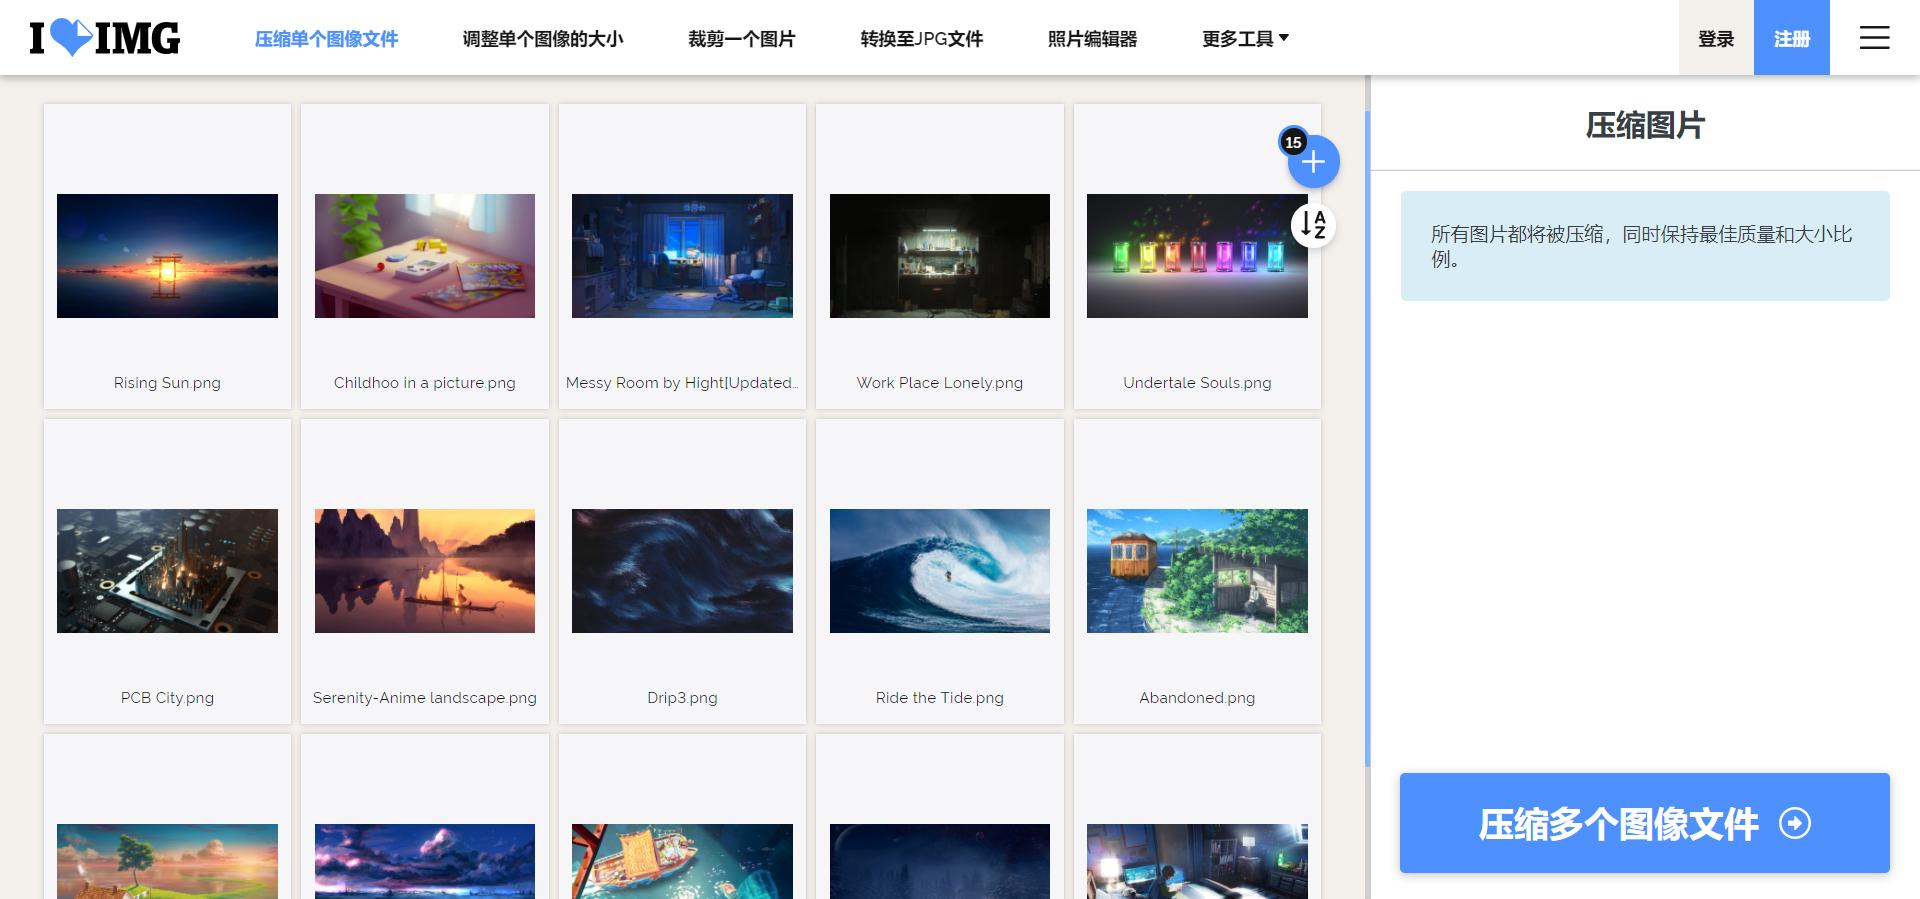Select the lit bedroom at night image thumbnail

tap(1197, 861)
